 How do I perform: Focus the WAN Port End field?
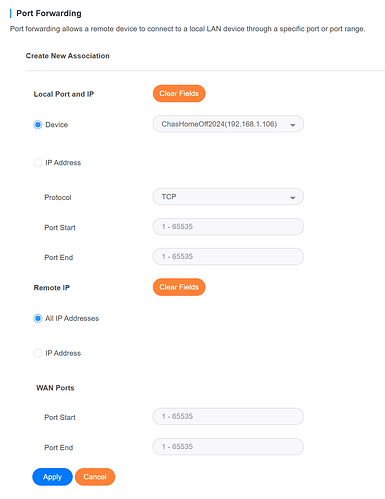(228, 447)
